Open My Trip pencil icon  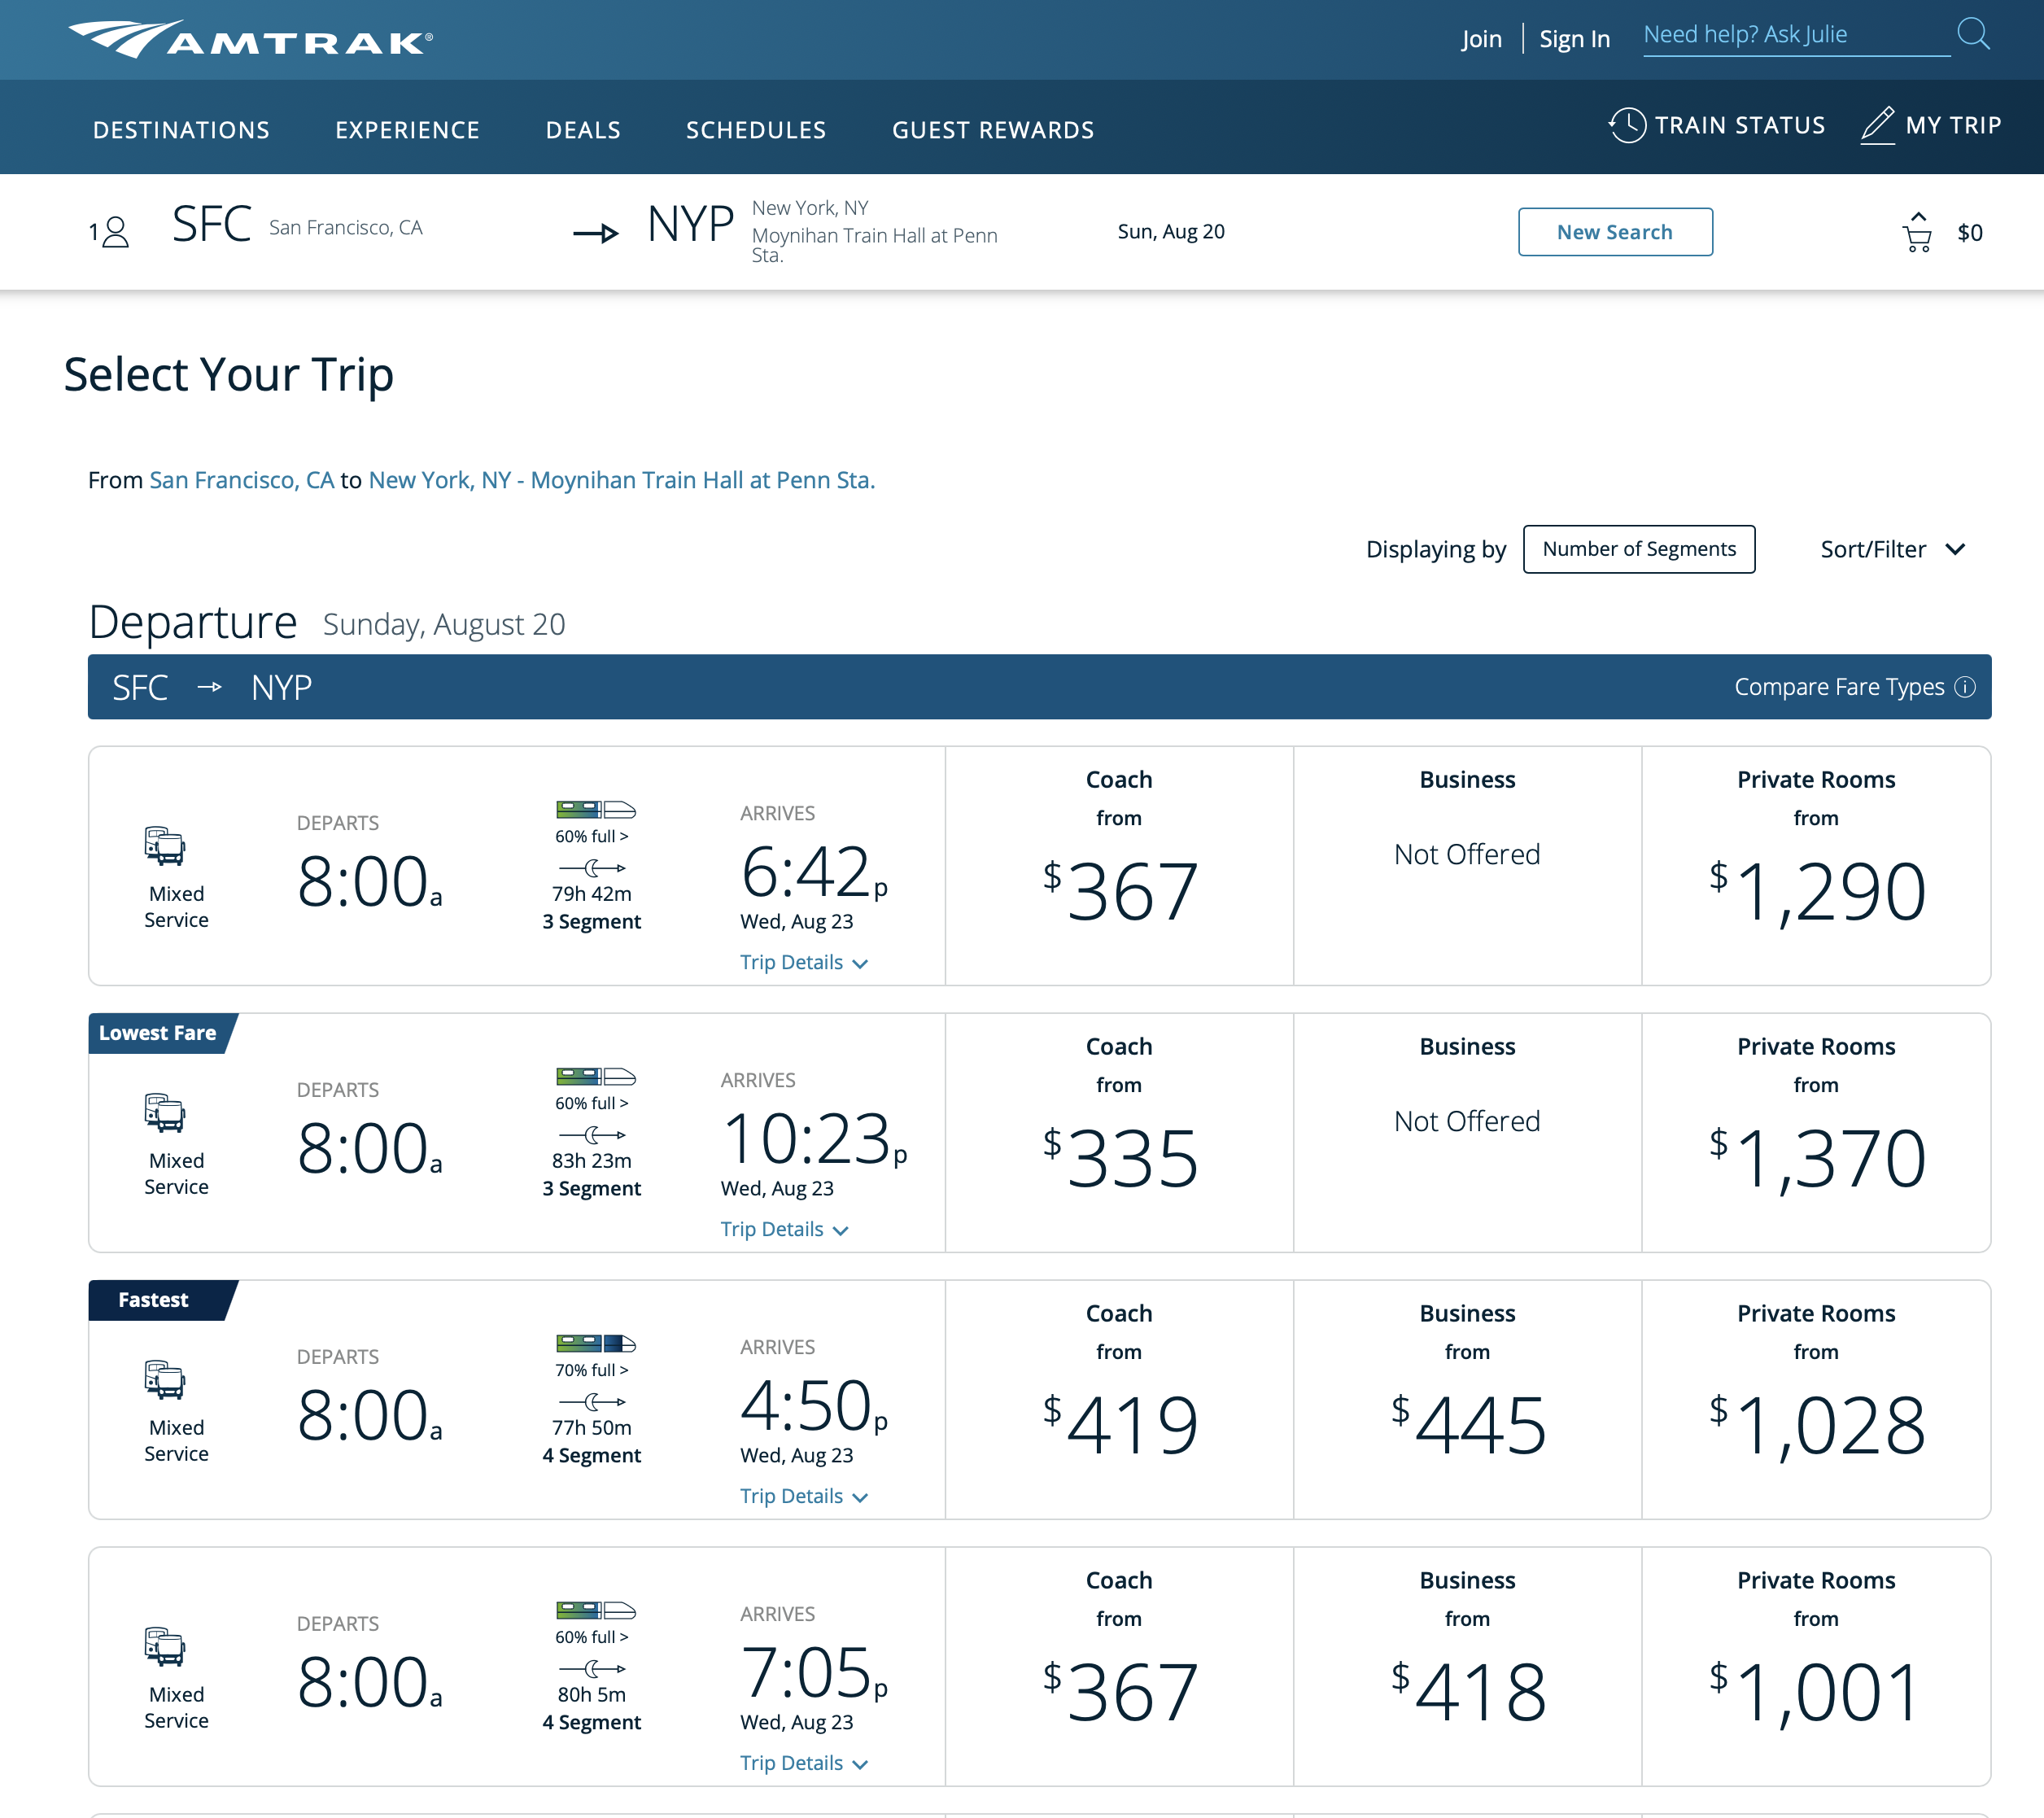point(1877,125)
